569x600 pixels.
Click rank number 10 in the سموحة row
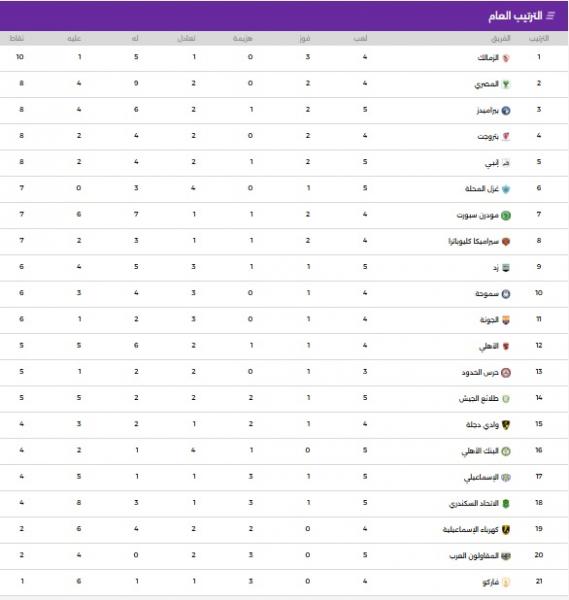coord(539,293)
